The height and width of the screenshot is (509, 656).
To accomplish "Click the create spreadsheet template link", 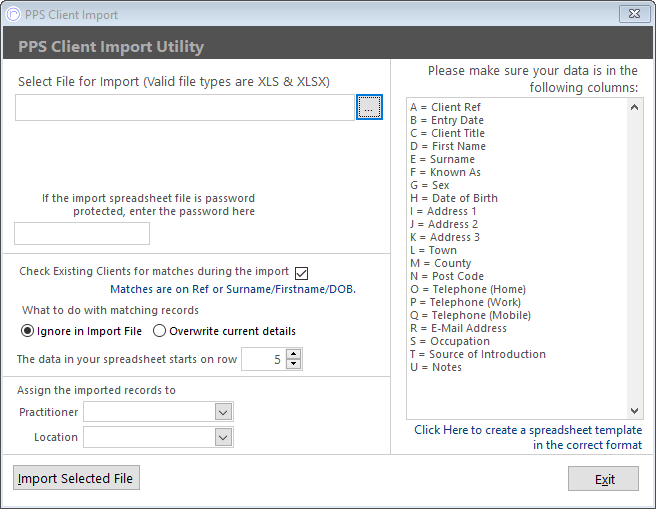I will coord(528,437).
